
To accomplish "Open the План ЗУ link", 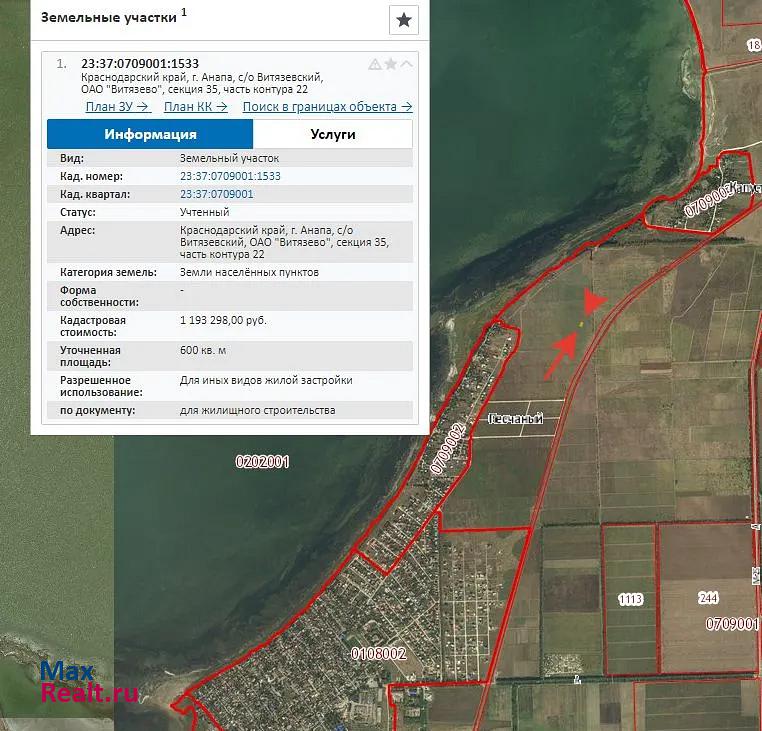I will tap(118, 106).
